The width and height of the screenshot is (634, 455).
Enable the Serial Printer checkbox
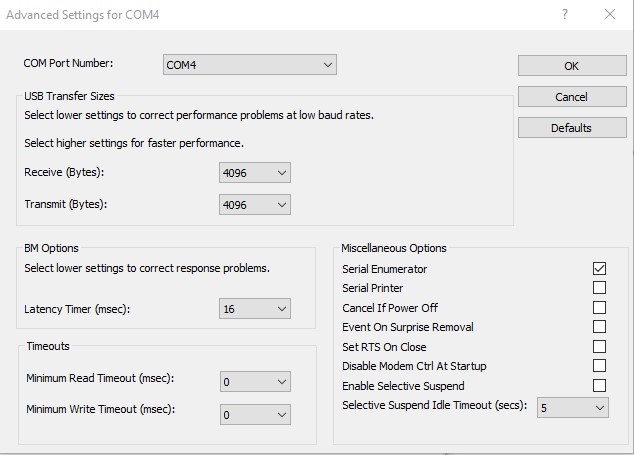tap(600, 288)
